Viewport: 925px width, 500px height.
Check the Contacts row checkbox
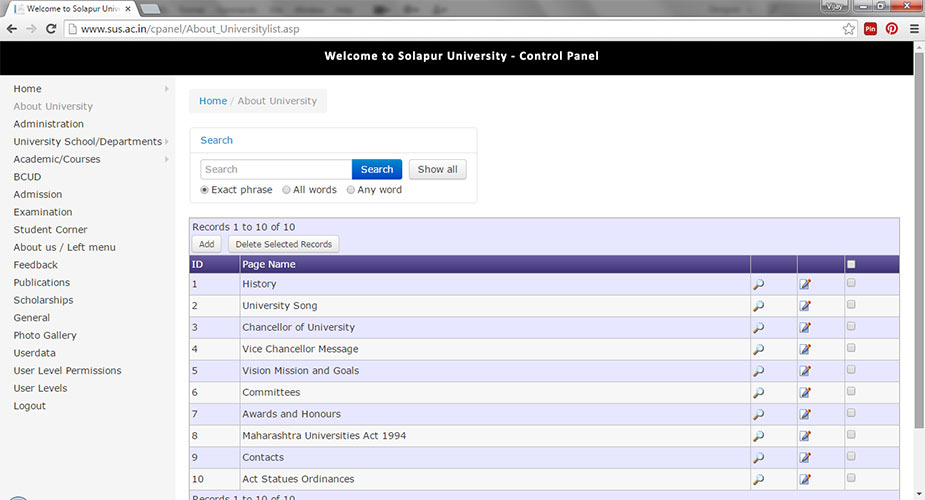coord(851,456)
